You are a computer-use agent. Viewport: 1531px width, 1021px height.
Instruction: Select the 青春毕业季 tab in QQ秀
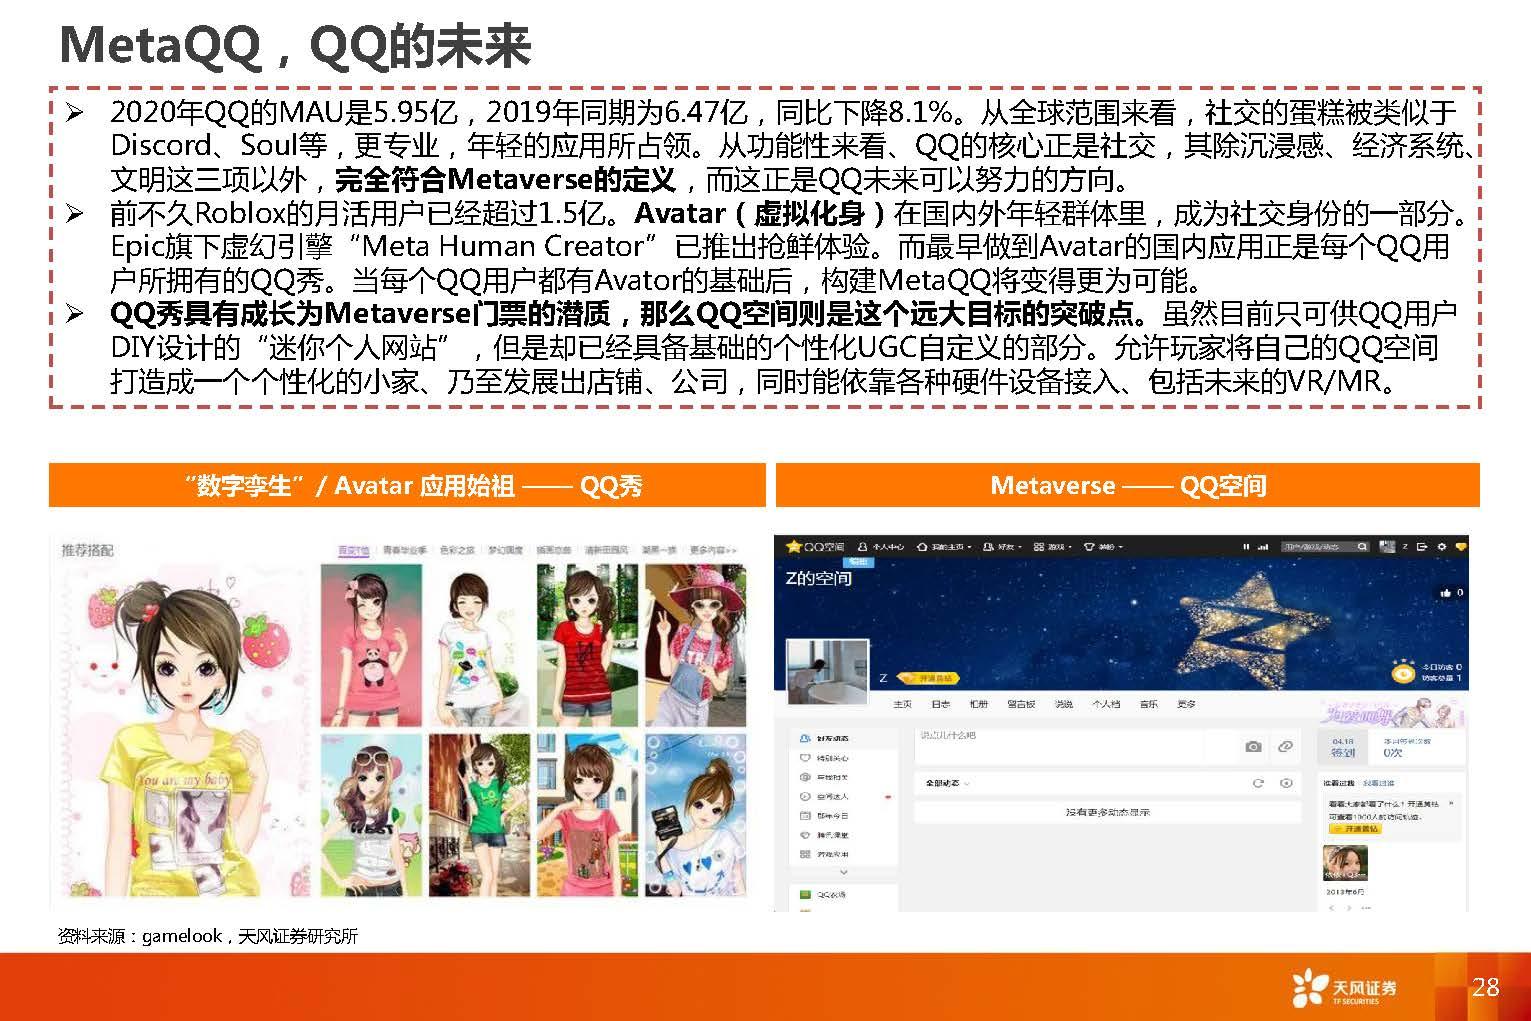403,550
